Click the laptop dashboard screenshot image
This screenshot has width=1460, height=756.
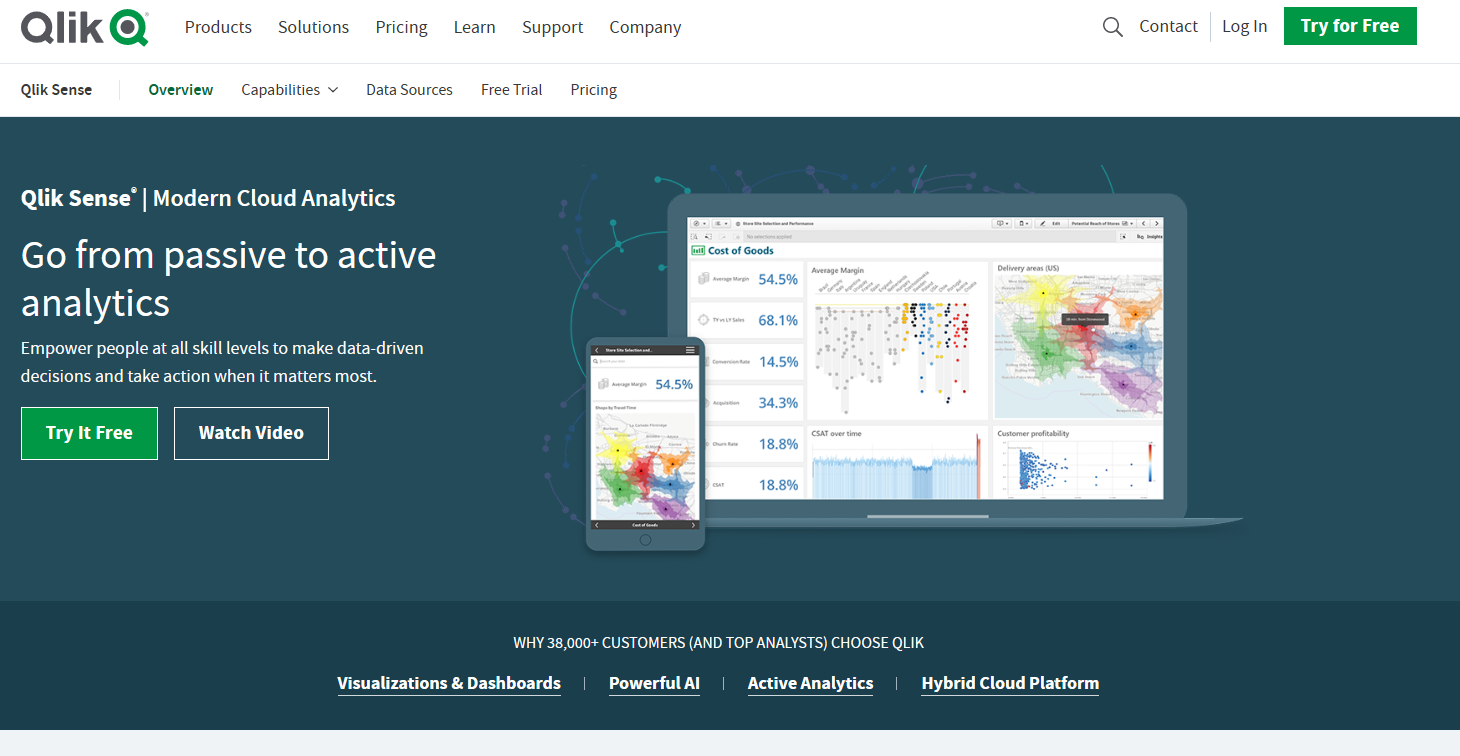tap(926, 357)
